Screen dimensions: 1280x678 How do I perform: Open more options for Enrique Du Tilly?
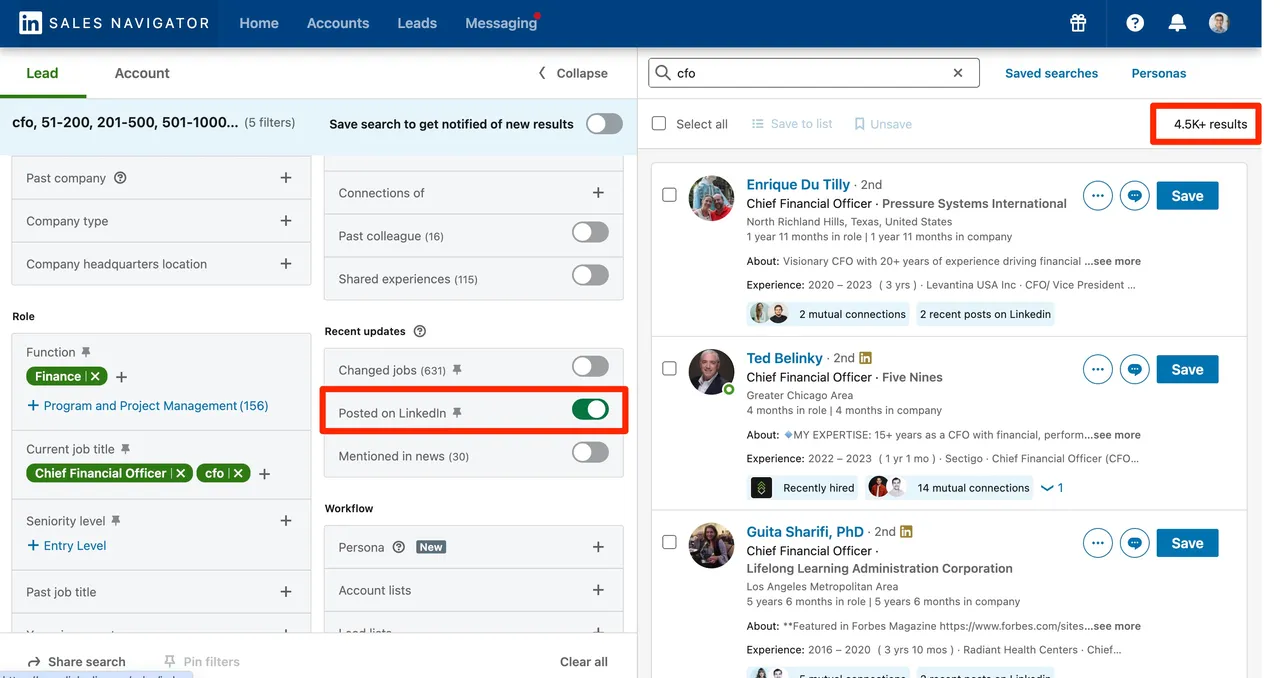(1098, 196)
